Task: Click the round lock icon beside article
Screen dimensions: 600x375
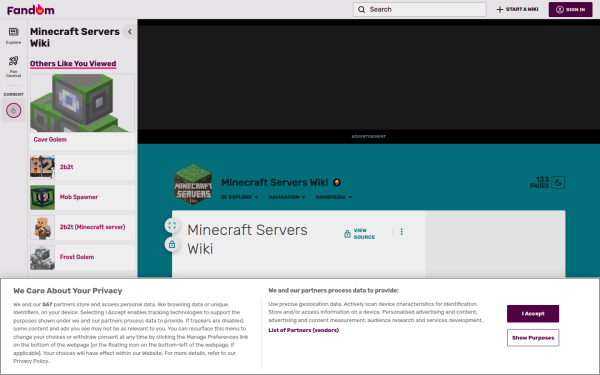Action: coord(172,244)
